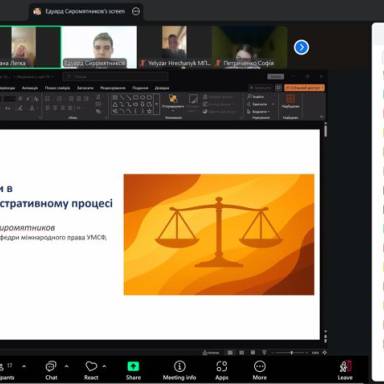This screenshot has width=384, height=384.
Task: Click the next slide arrows below scrollbar
Action: tap(325, 340)
